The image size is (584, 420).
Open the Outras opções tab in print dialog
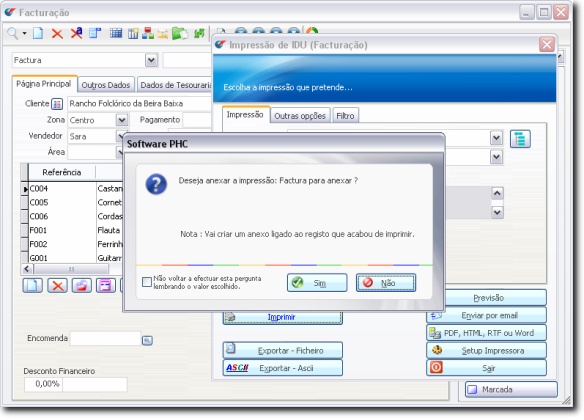point(300,116)
